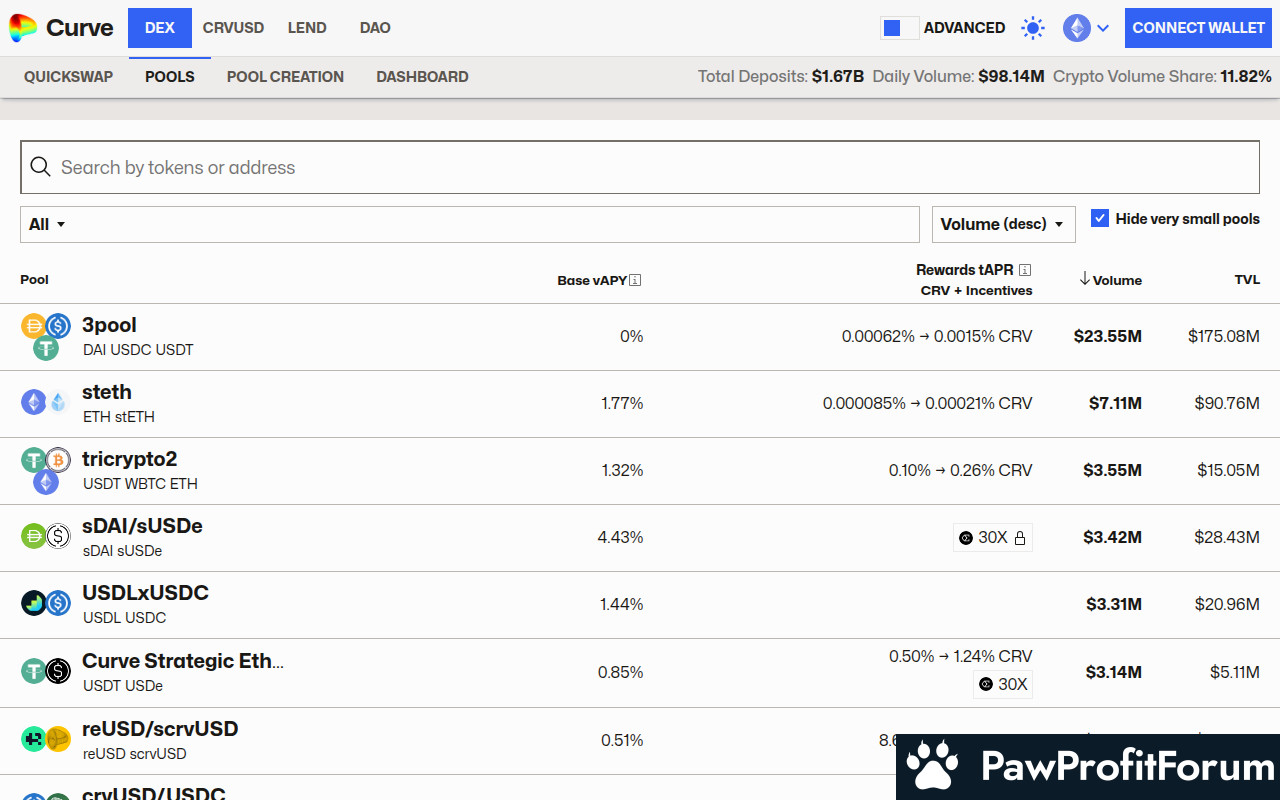Switch theme using the sun icon
Viewport: 1280px width, 800px height.
[x=1032, y=28]
